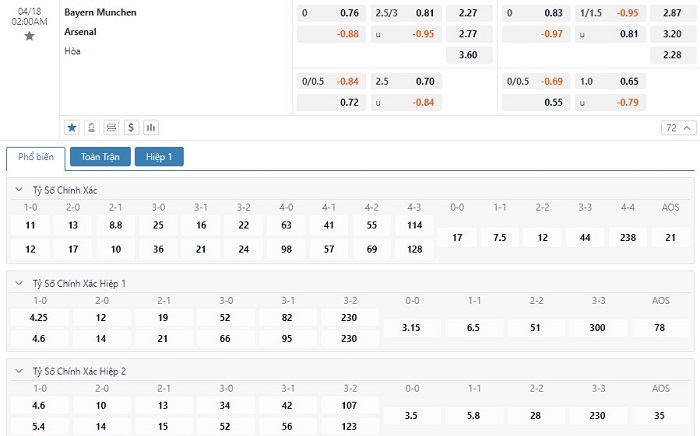Collapse the Tỷ Số Chính Xác section
Image resolution: width=700 pixels, height=436 pixels.
[19, 190]
